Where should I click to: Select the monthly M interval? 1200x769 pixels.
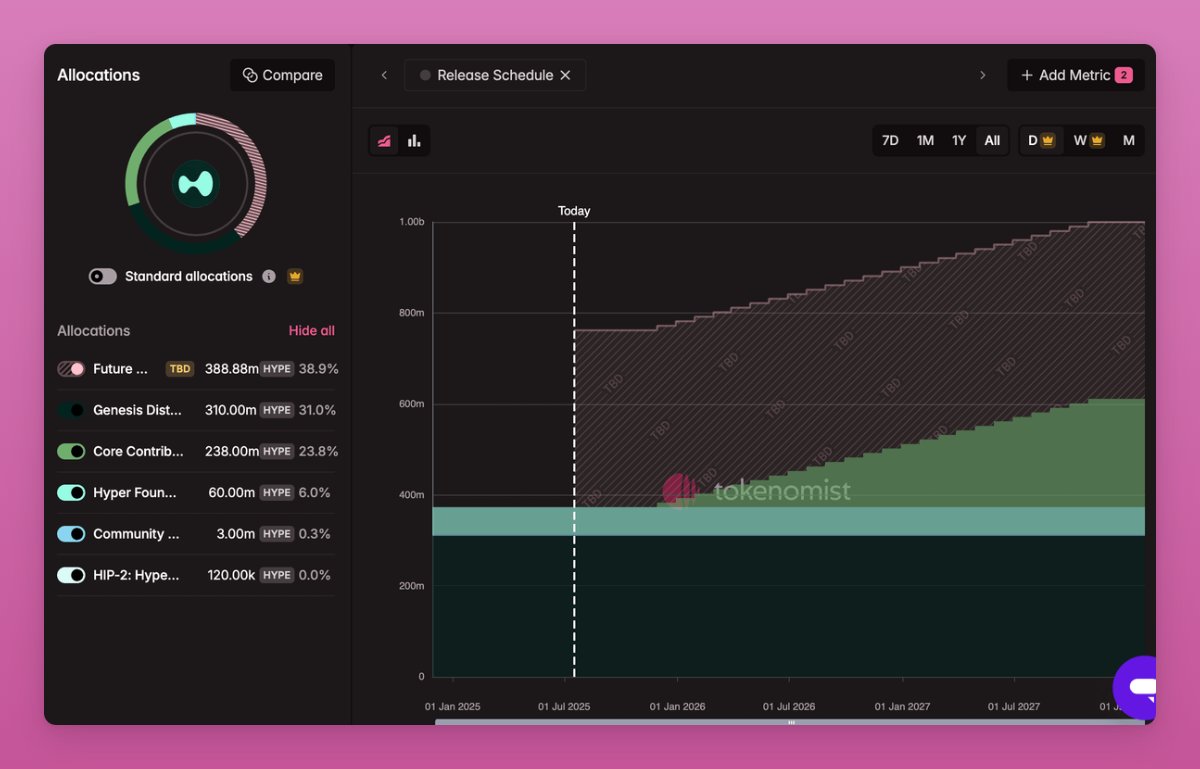(x=1129, y=141)
